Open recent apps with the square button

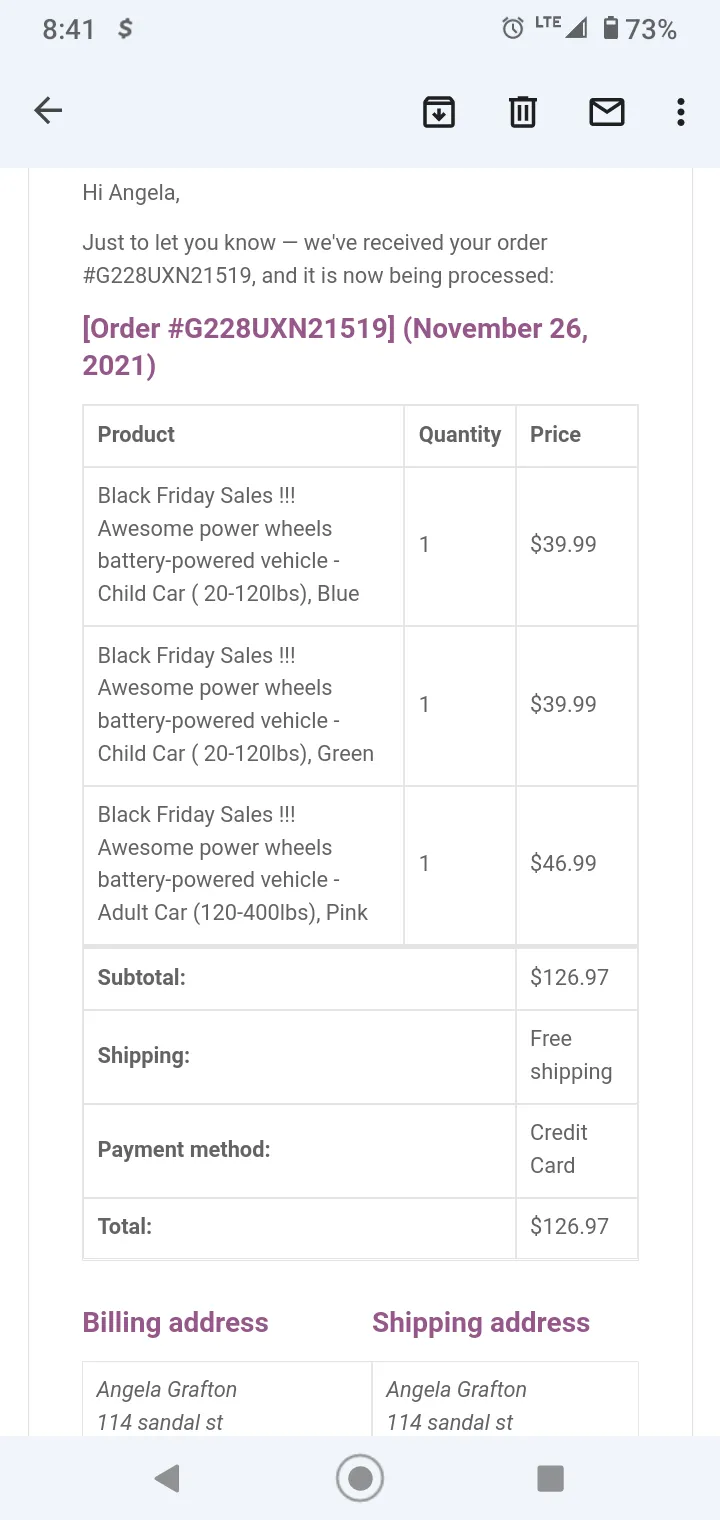pos(550,1478)
